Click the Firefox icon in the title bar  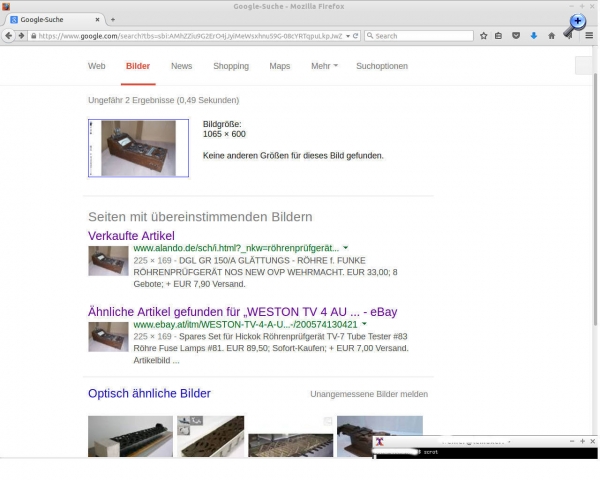click(x=6, y=6)
